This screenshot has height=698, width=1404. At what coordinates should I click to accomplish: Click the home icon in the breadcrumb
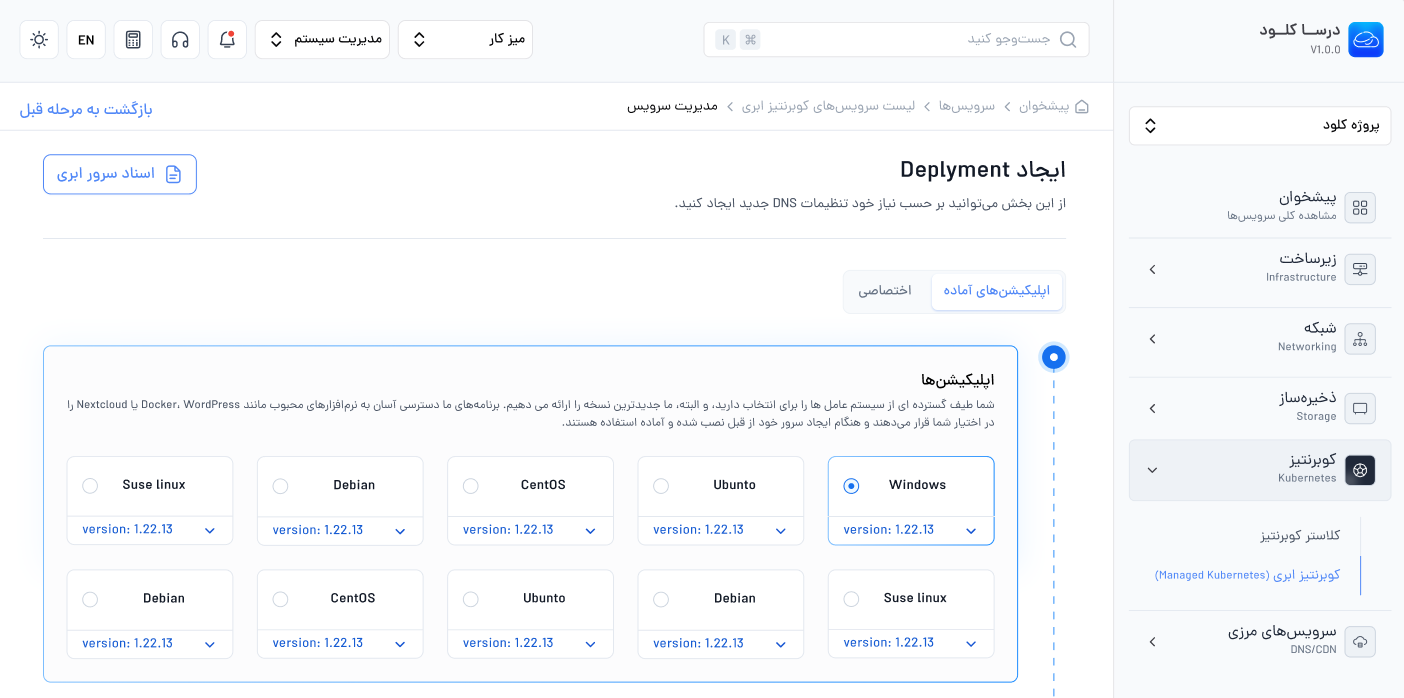[x=1082, y=106]
